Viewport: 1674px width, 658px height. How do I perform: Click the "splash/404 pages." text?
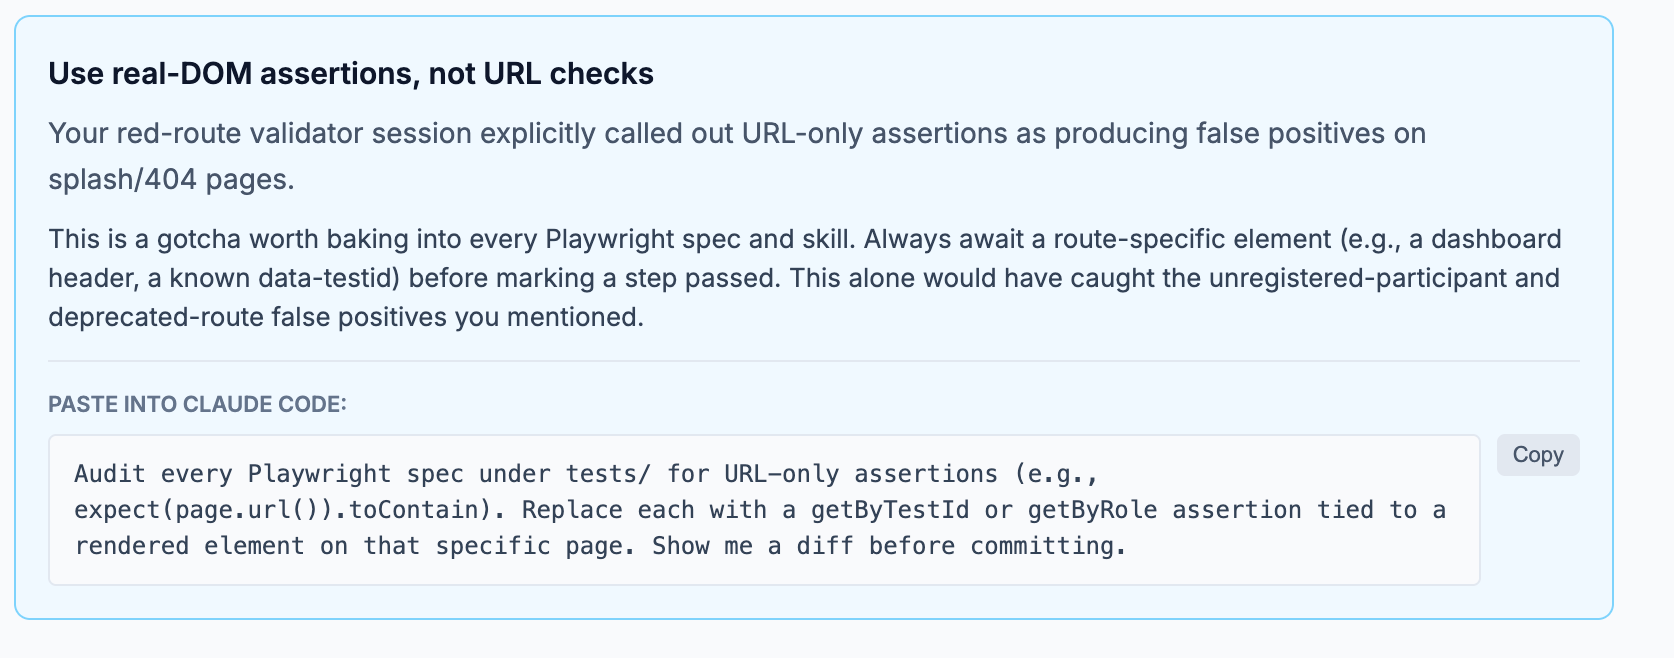click(171, 180)
